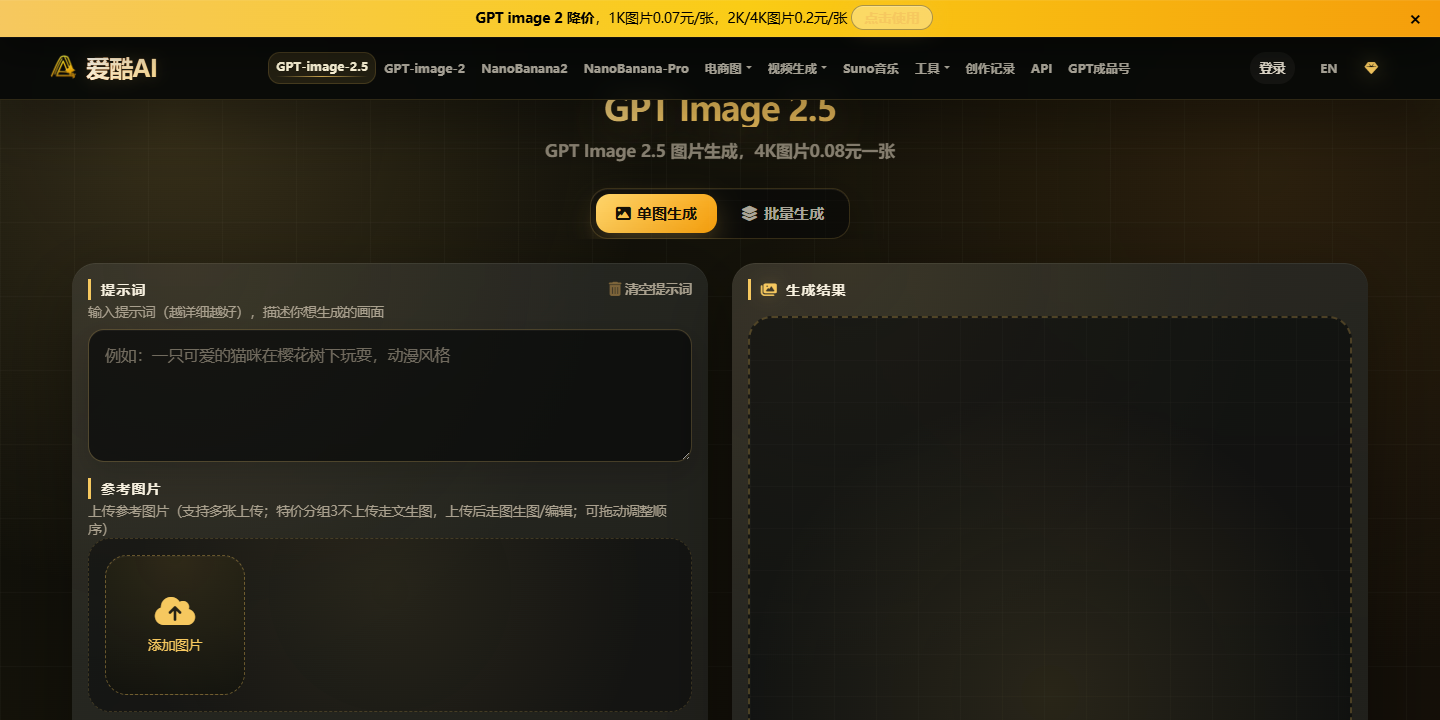Viewport: 1440px width, 720px height.
Task: Click the 生成结果 heading text
Action: point(816,290)
